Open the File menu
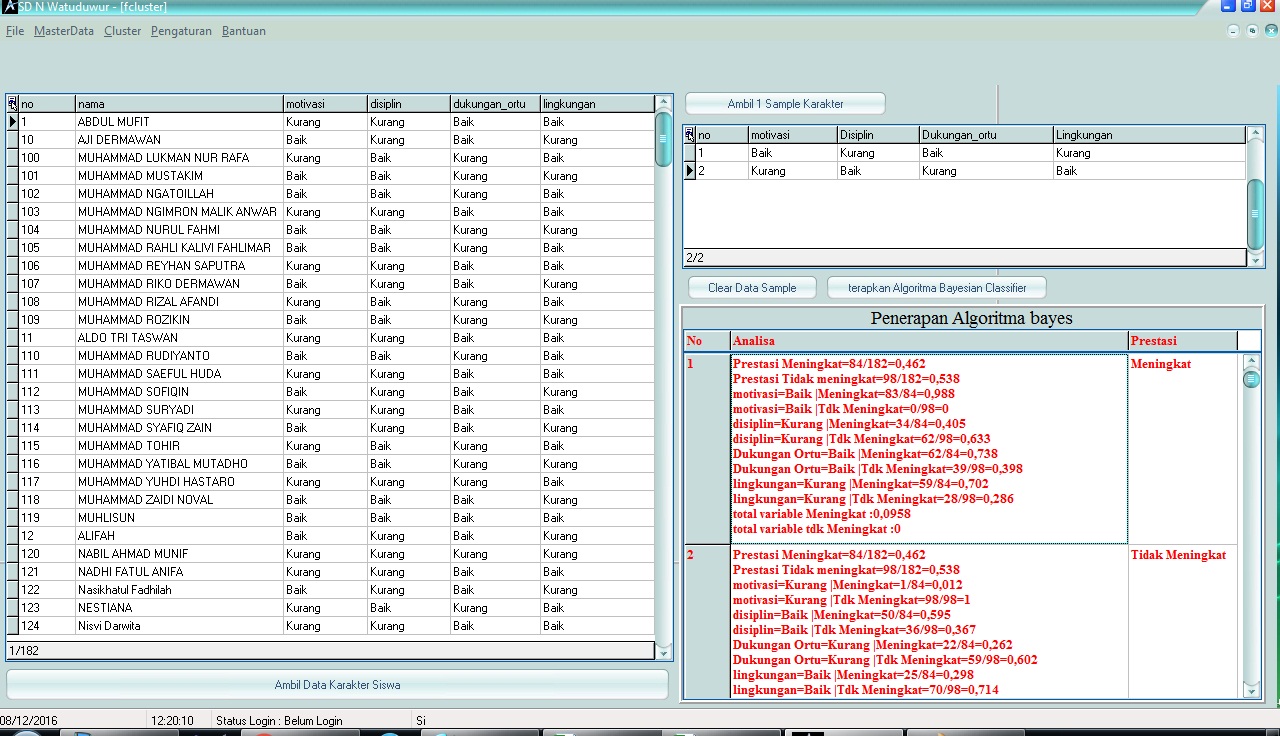The width and height of the screenshot is (1280, 736). [x=15, y=31]
